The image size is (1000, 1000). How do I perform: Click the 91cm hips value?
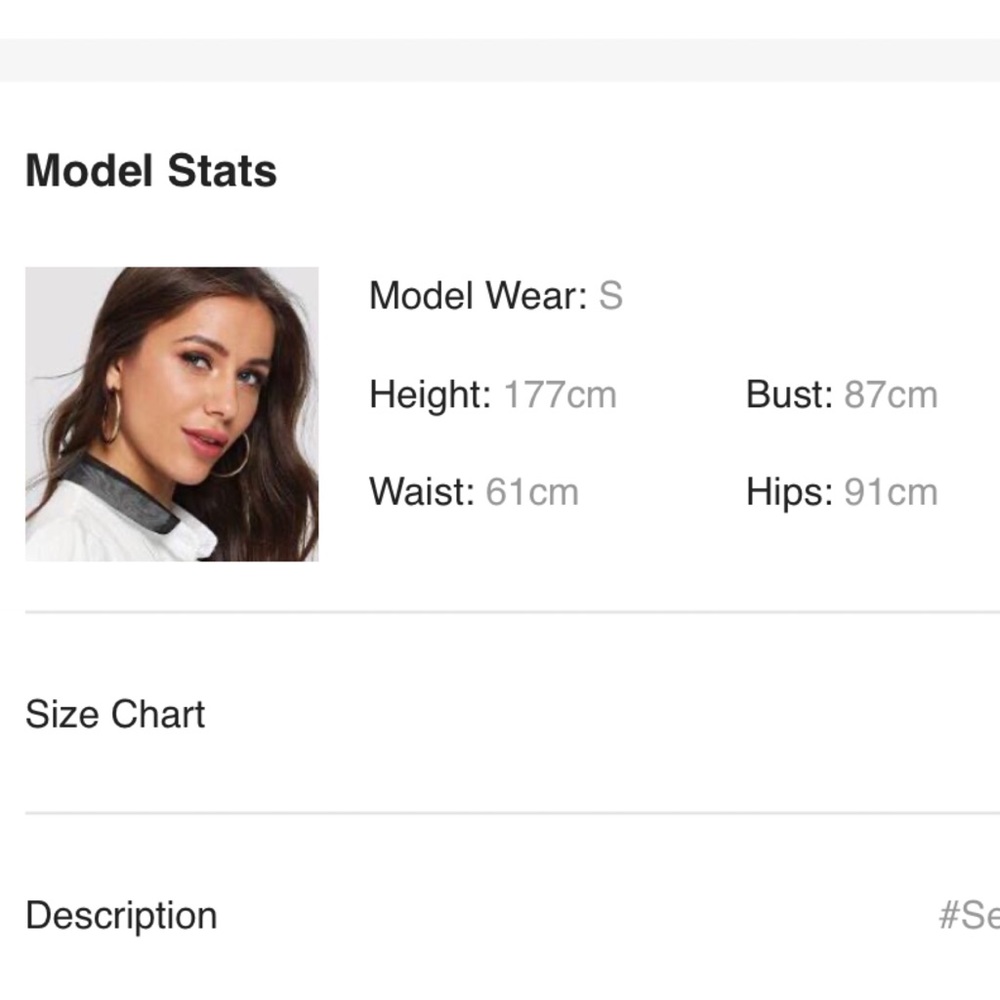click(891, 492)
